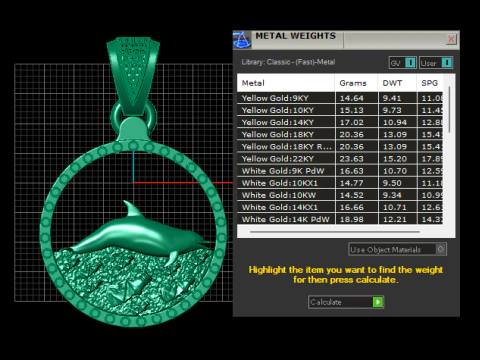Click grams value 23.63

(351, 159)
